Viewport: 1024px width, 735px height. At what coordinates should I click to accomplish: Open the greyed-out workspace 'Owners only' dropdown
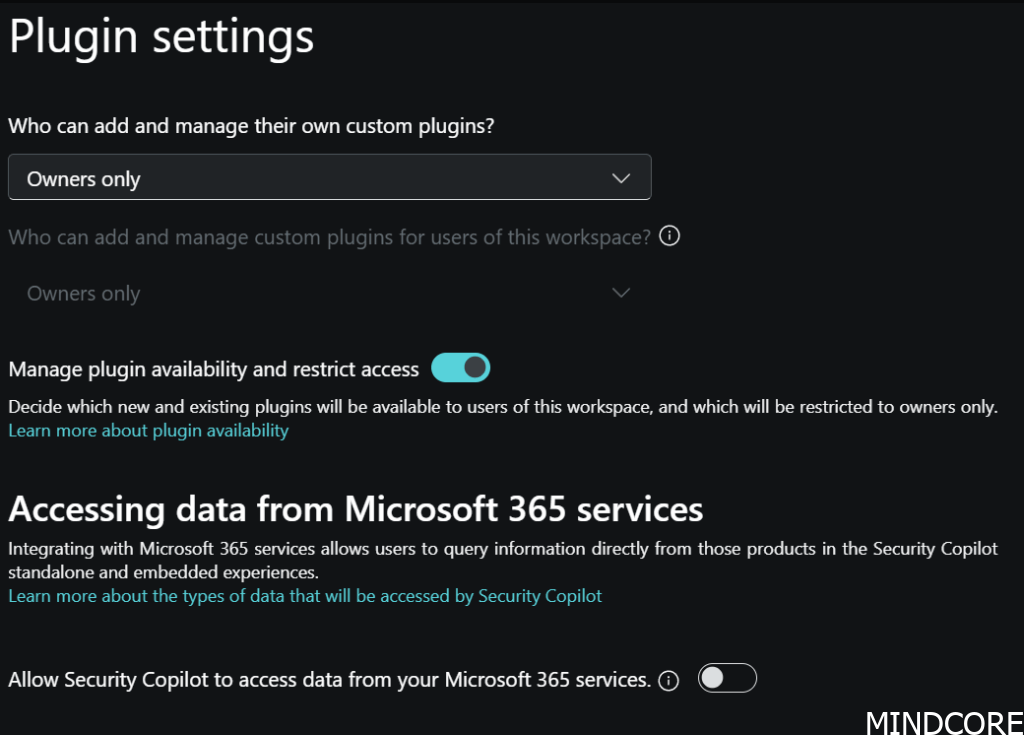(329, 293)
